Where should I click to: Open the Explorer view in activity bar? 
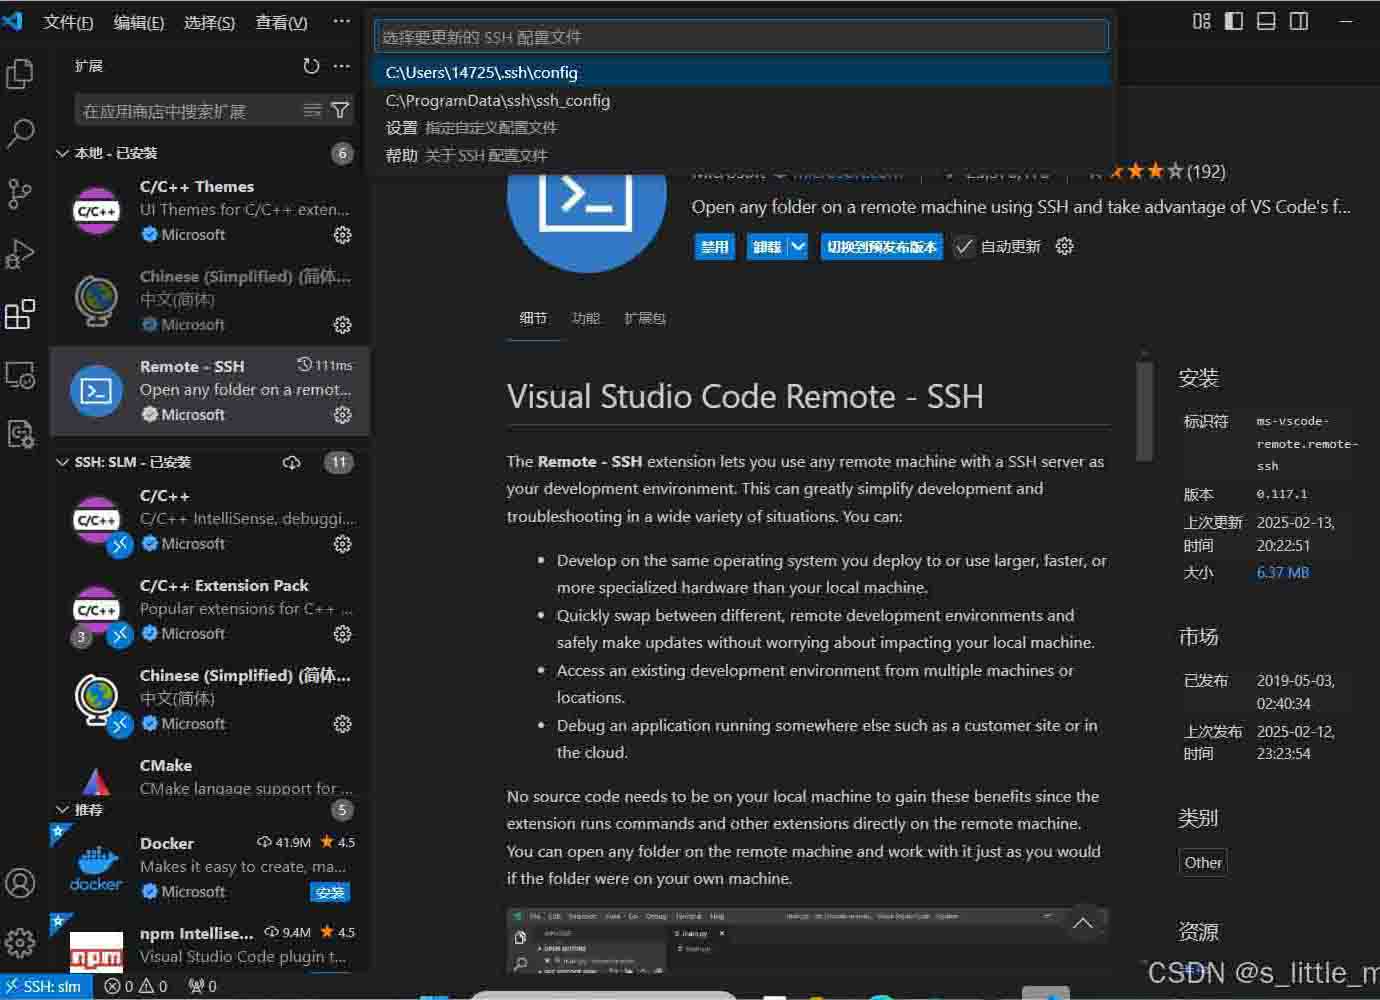pos(20,74)
